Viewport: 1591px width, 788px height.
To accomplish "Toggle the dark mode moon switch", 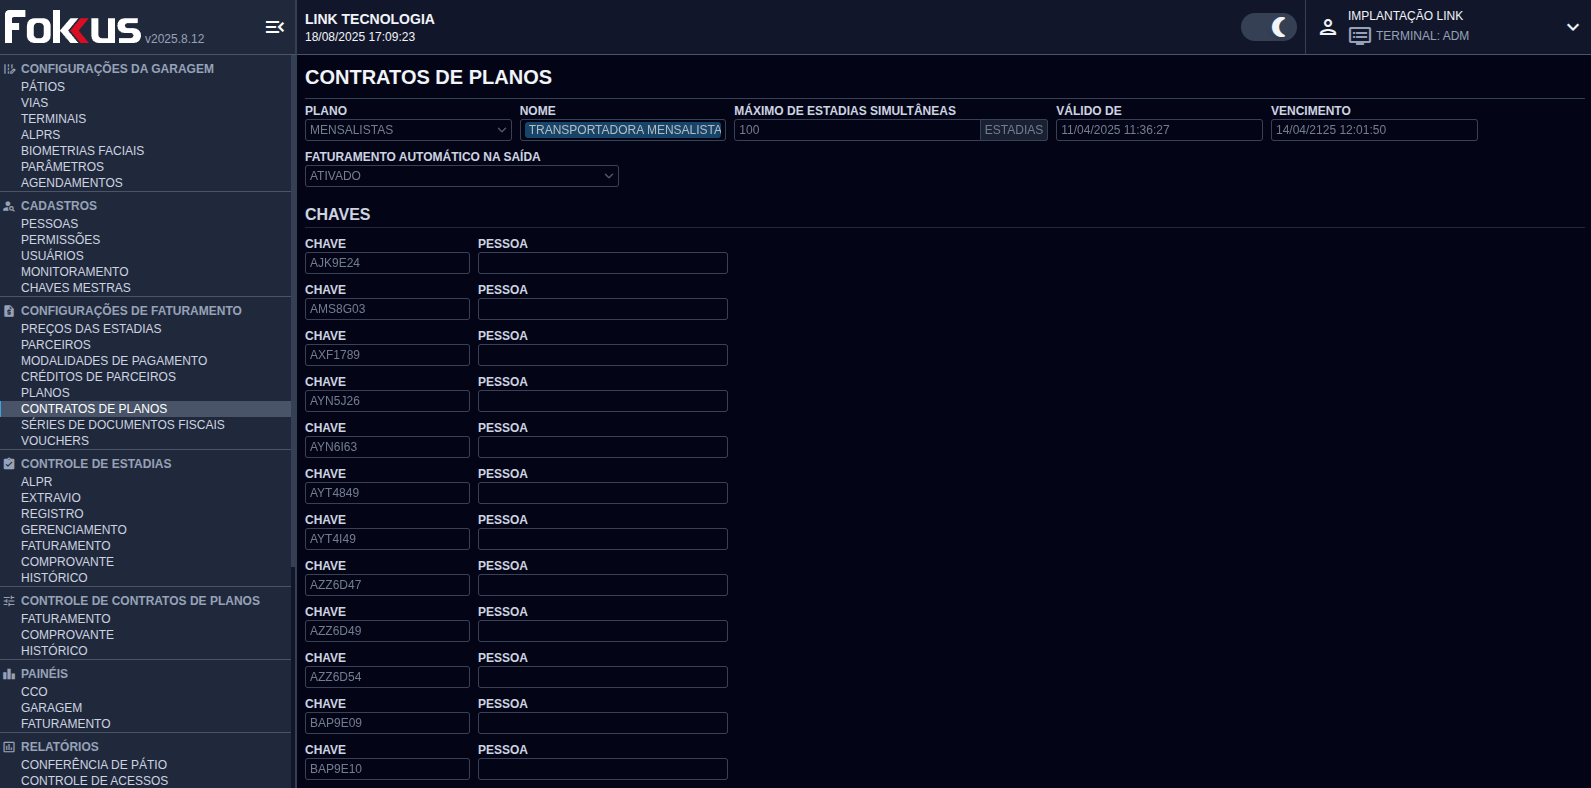I will [1268, 27].
